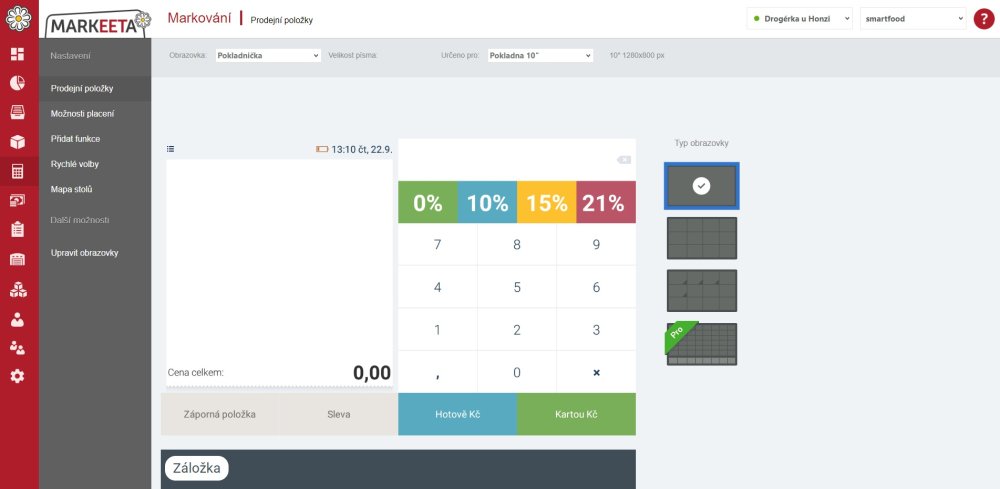
Task: Open Možnosti placení menu item
Action: (x=95, y=113)
